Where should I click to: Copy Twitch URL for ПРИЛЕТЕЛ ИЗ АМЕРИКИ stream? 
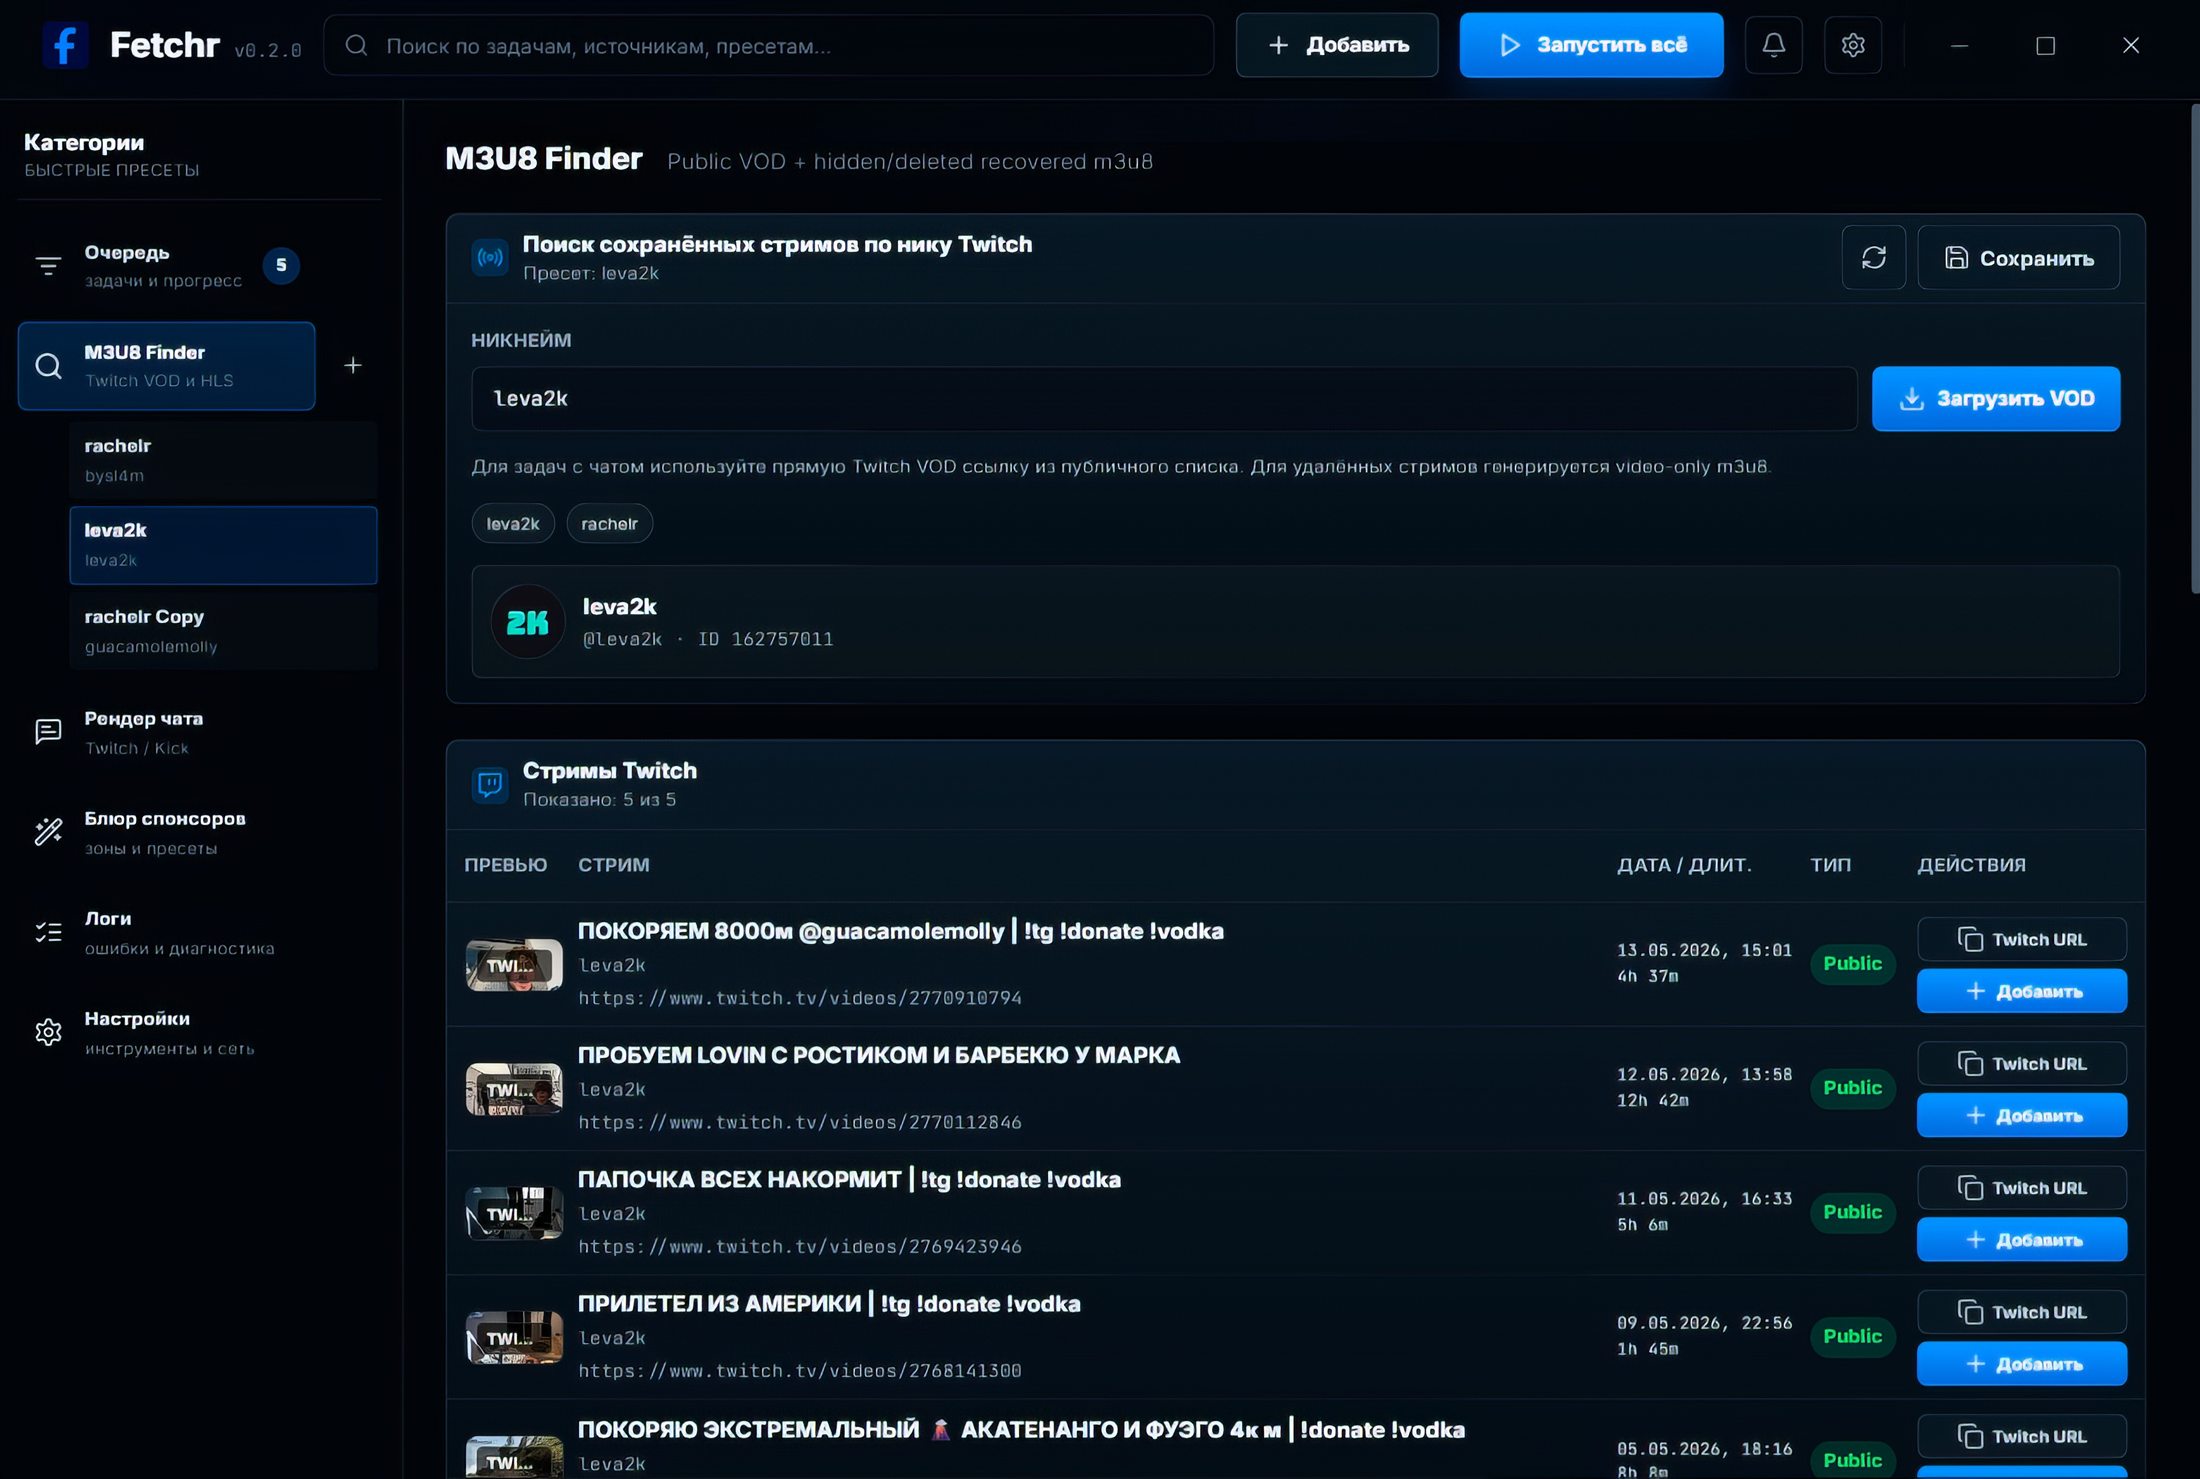2021,1312
